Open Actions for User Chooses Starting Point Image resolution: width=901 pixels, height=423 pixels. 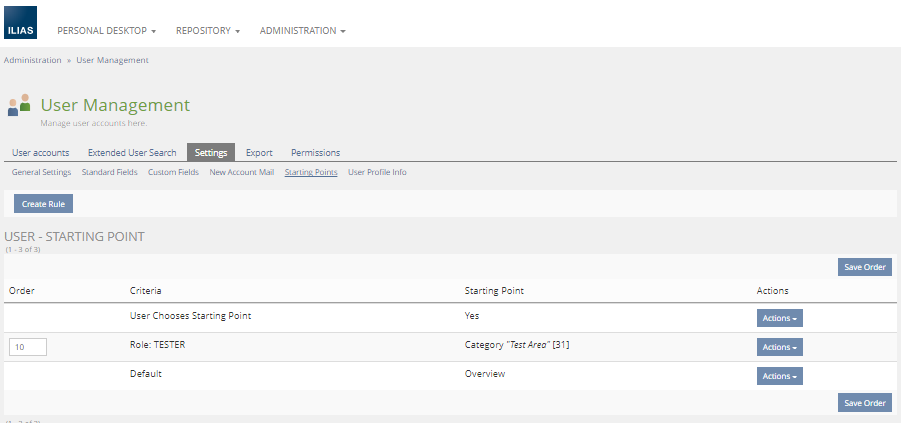pyautogui.click(x=779, y=318)
